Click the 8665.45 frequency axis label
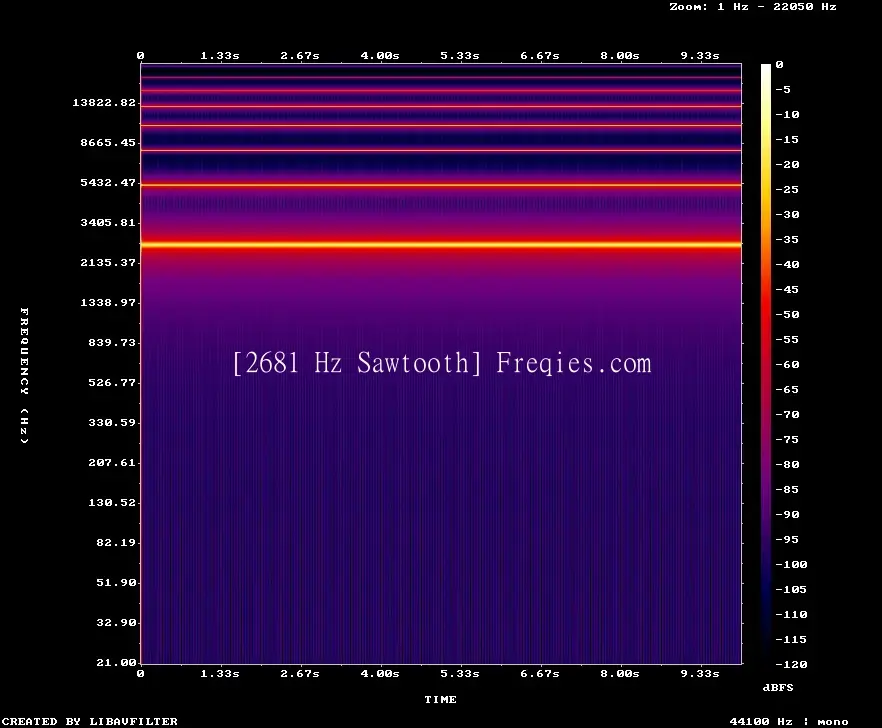Image resolution: width=882 pixels, height=728 pixels. tap(108, 142)
